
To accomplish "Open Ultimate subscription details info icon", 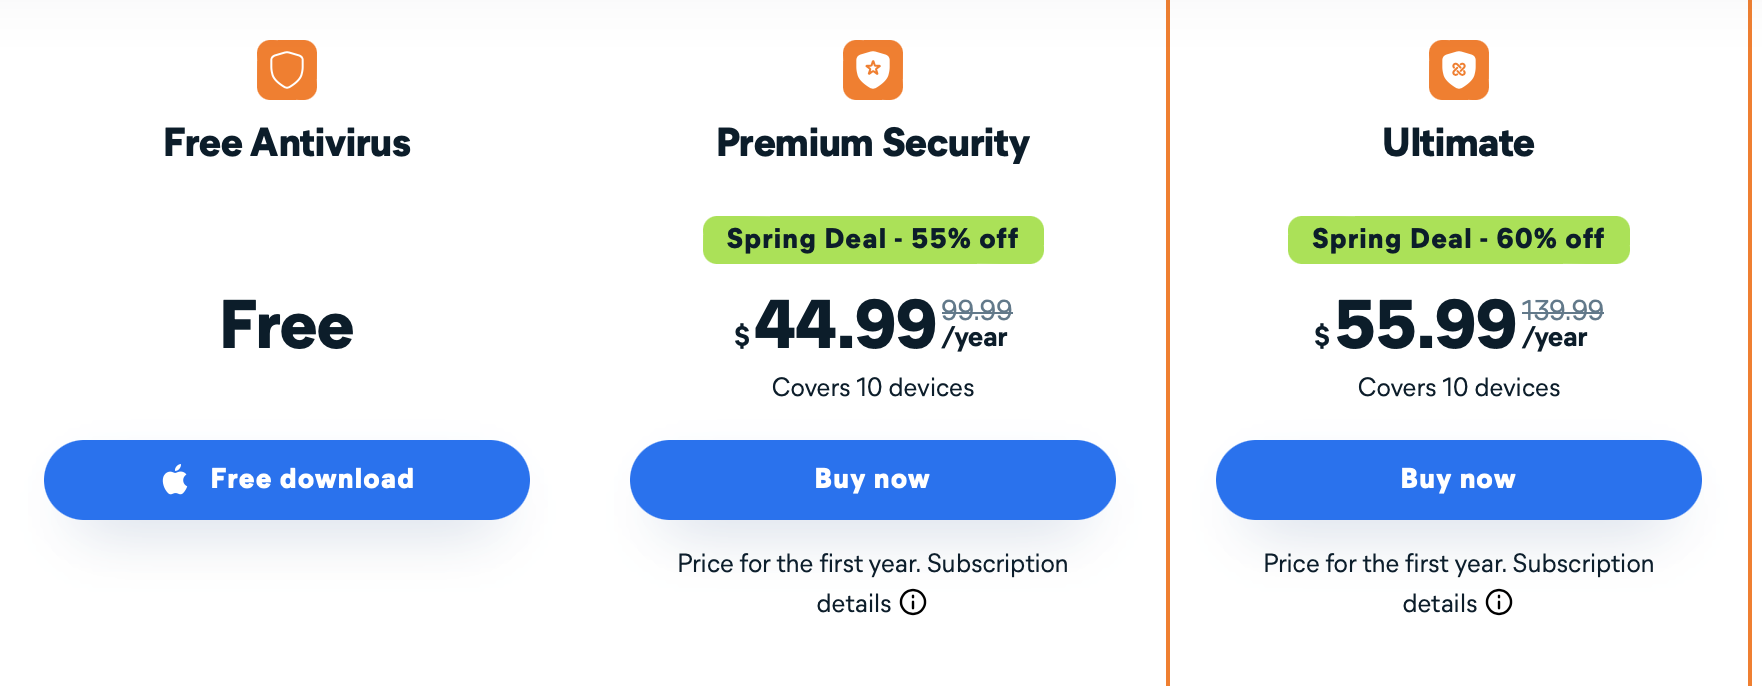I will coord(1499,603).
